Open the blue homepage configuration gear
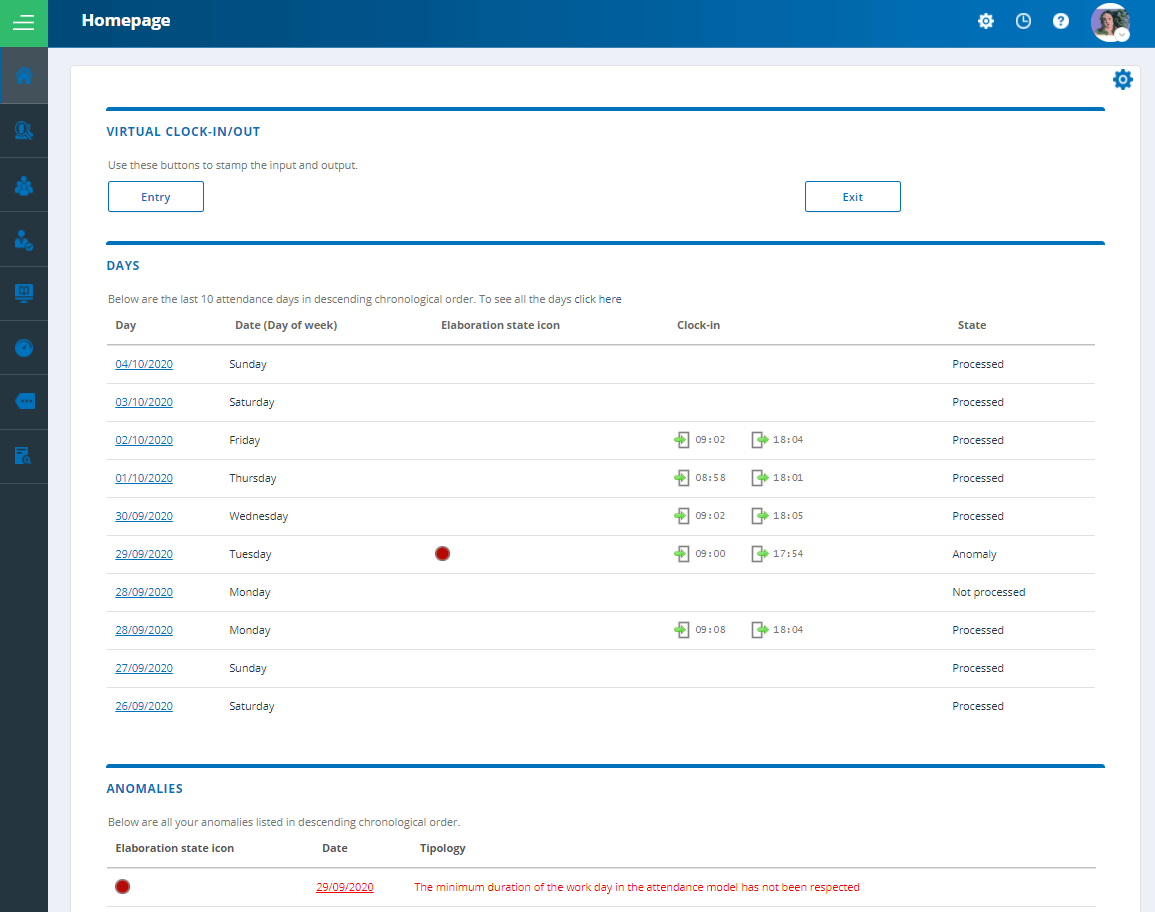This screenshot has width=1155, height=912. pos(1123,80)
